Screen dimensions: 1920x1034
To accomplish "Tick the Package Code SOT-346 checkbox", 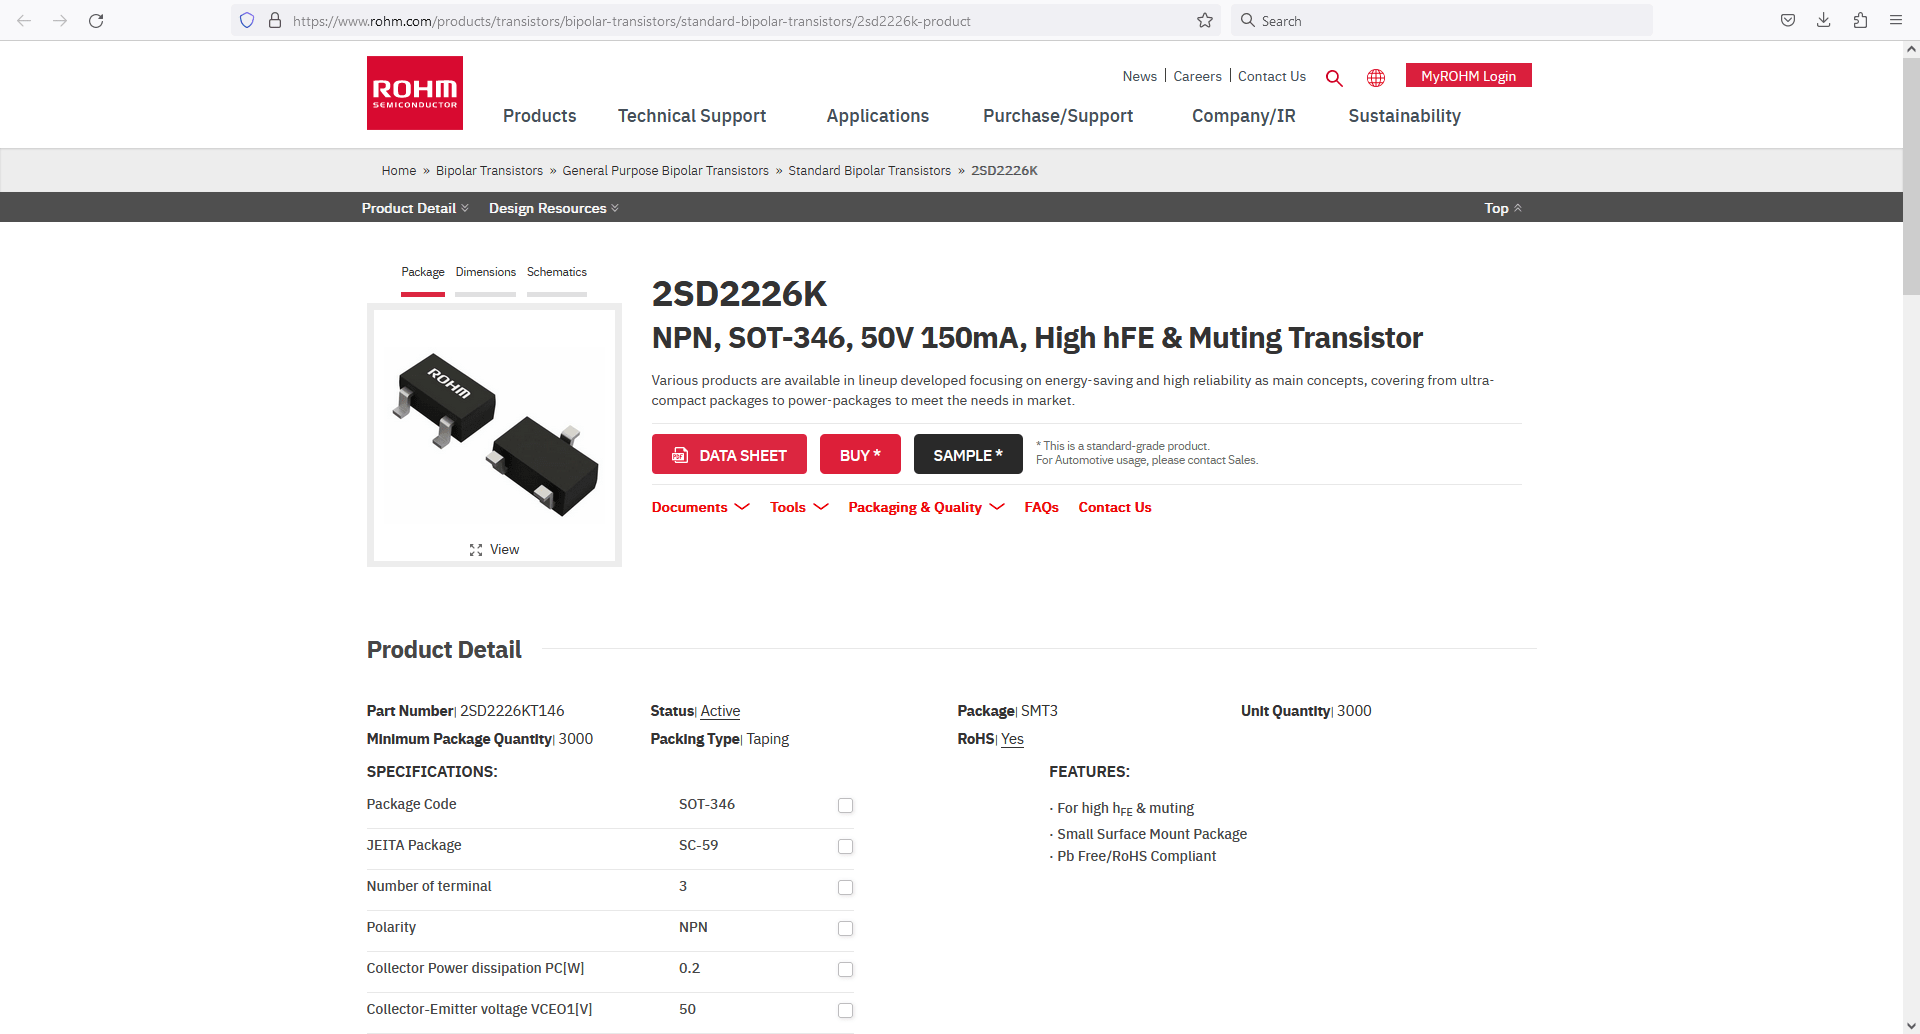I will pos(845,805).
